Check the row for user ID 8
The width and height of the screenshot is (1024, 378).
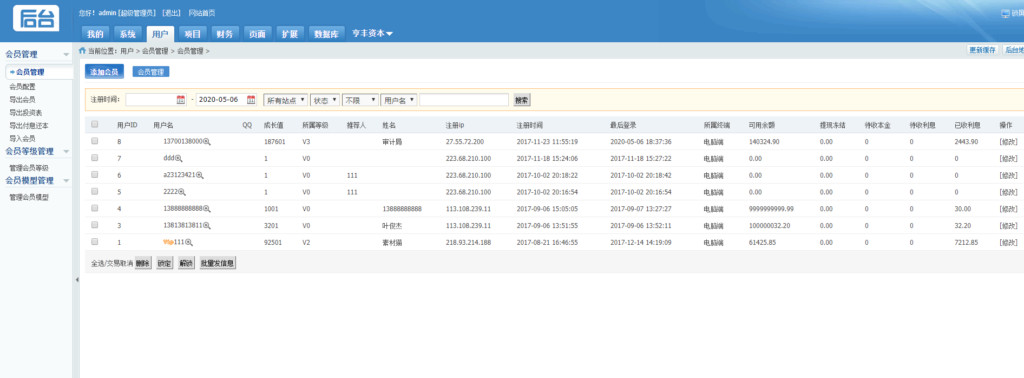(x=95, y=141)
